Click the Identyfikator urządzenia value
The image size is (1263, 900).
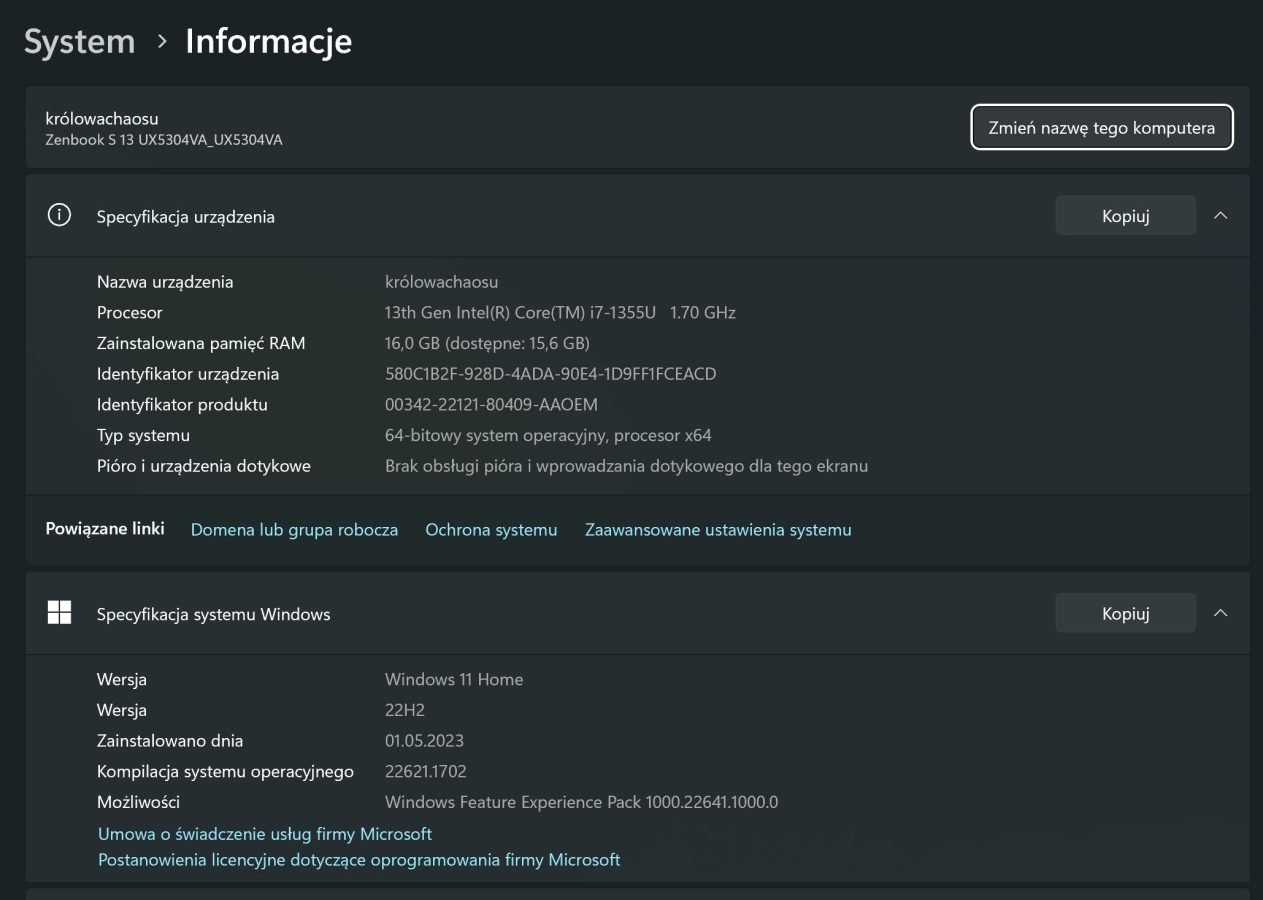click(x=550, y=374)
